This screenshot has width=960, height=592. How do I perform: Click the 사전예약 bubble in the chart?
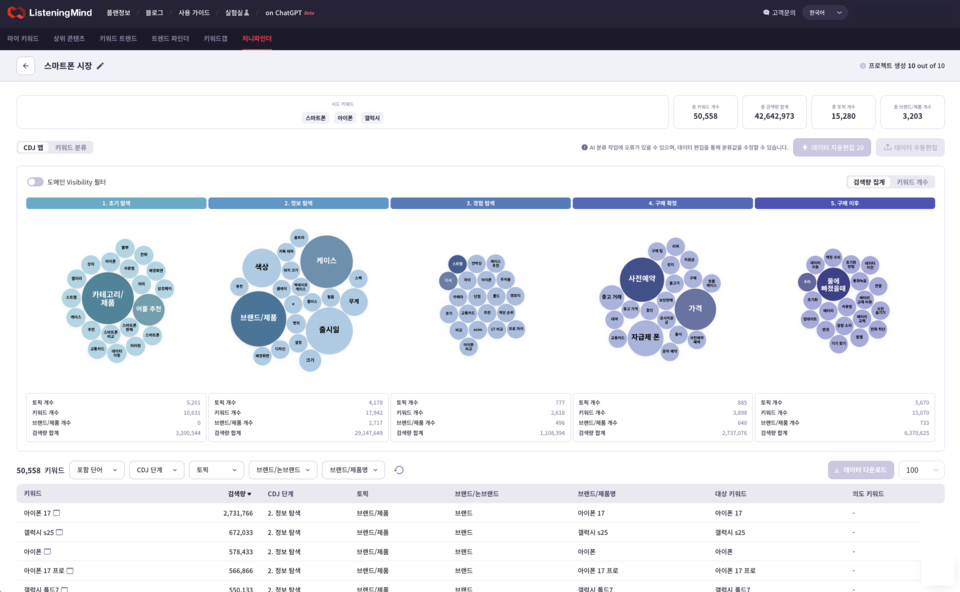point(643,279)
